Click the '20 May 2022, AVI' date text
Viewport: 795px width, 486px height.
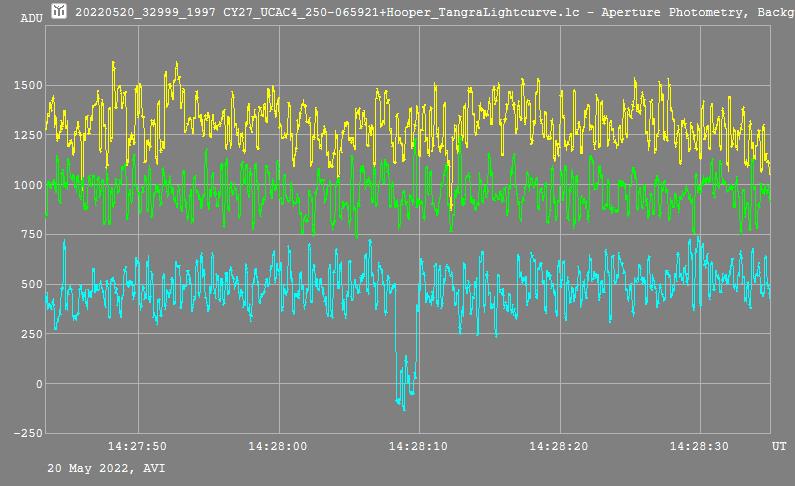(106, 468)
